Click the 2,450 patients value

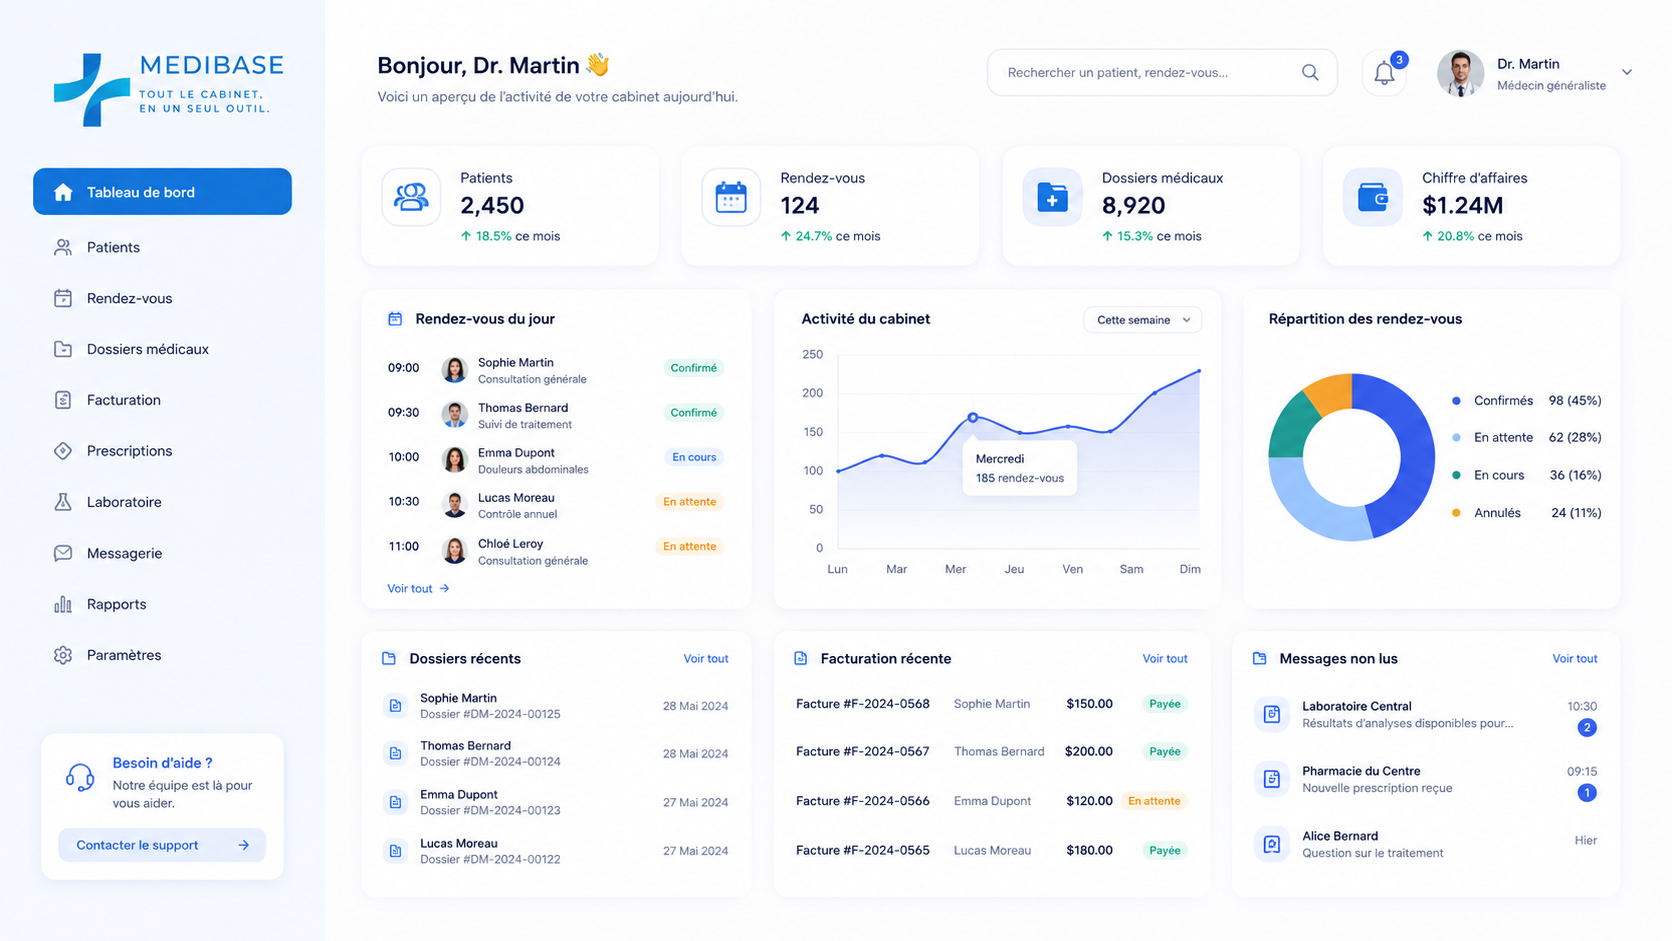click(492, 205)
